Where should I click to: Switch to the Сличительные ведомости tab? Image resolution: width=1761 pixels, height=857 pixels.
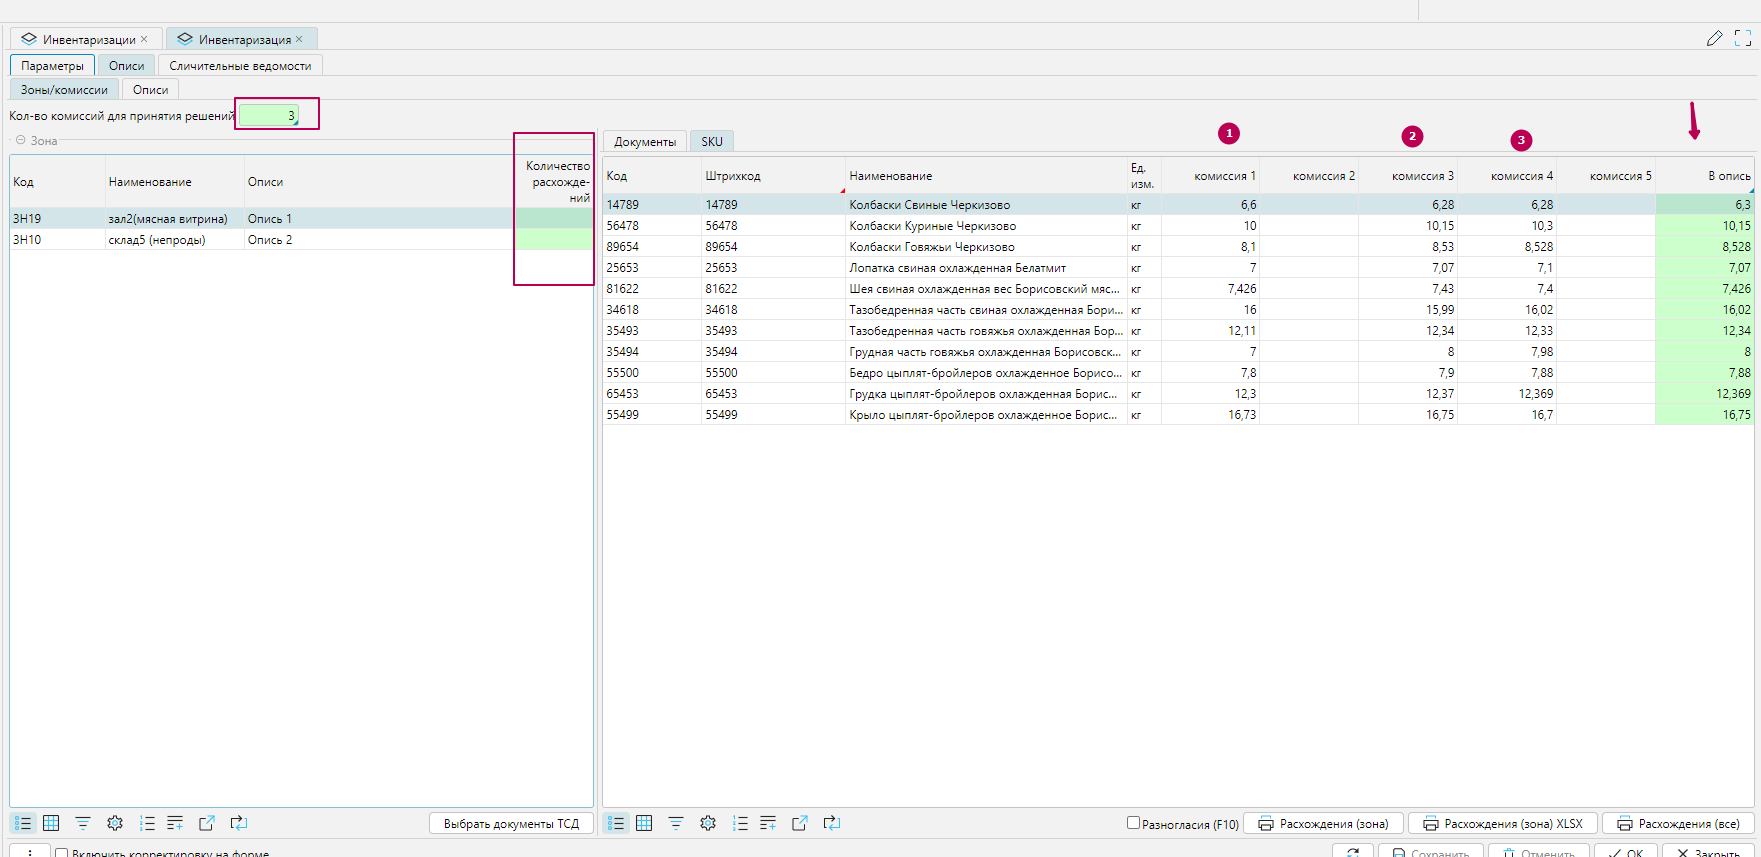click(x=240, y=66)
